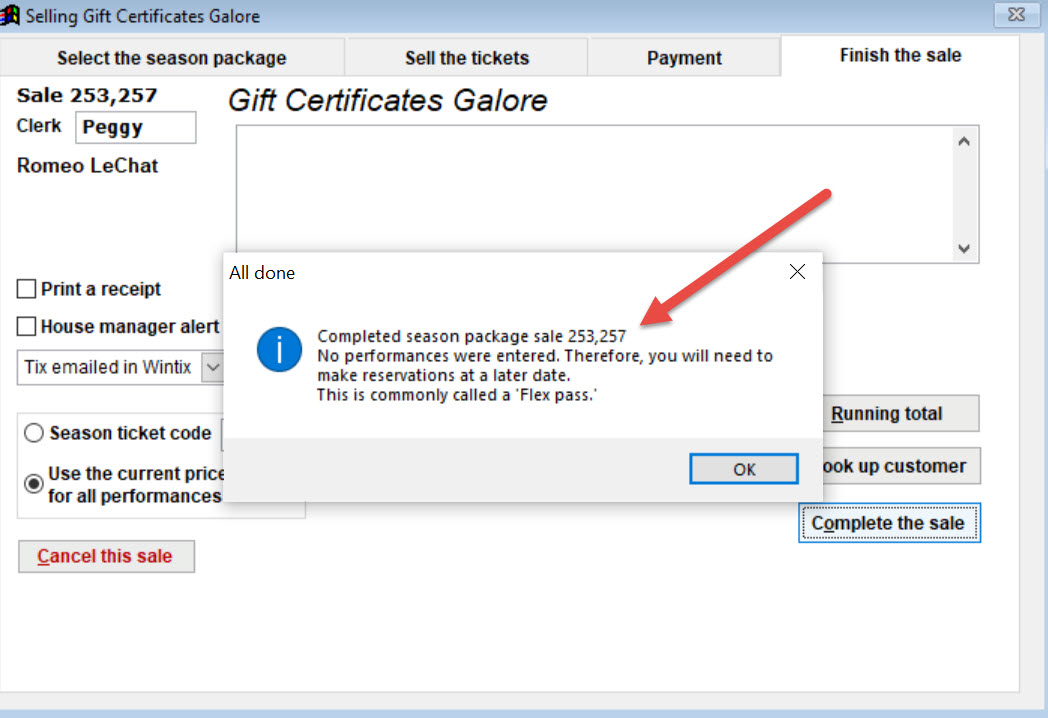1048x718 pixels.
Task: Click the Completed season package sale message
Action: click(471, 336)
